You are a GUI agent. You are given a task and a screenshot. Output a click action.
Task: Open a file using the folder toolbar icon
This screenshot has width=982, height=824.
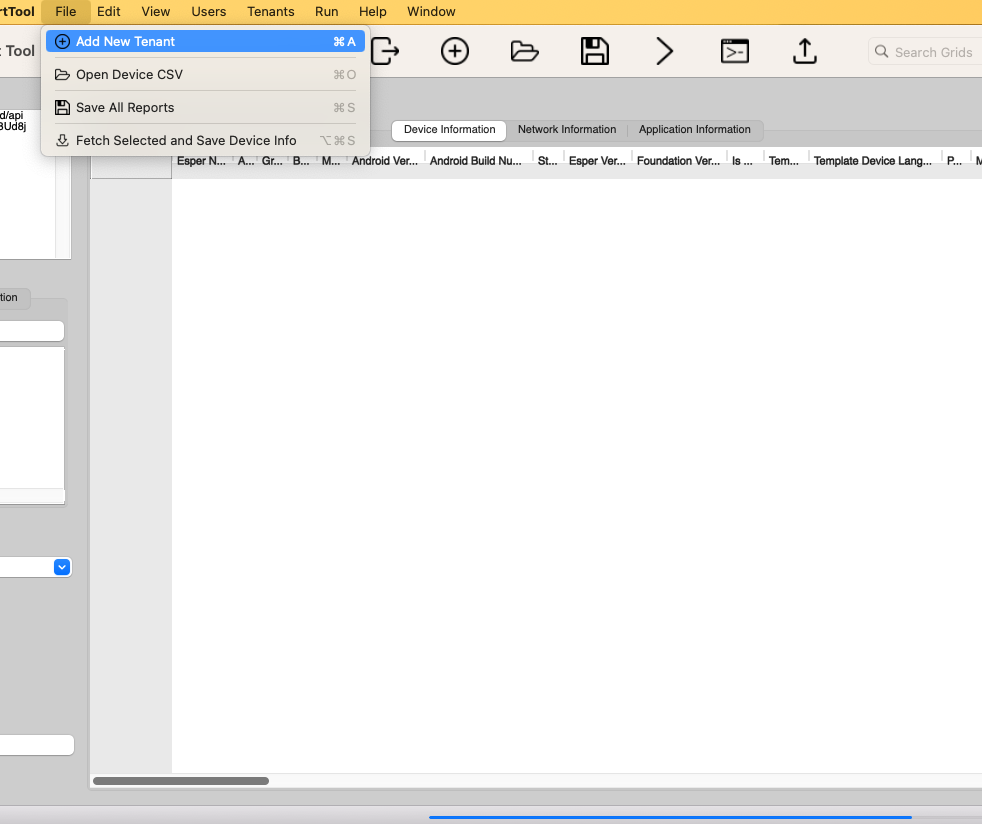click(x=525, y=50)
